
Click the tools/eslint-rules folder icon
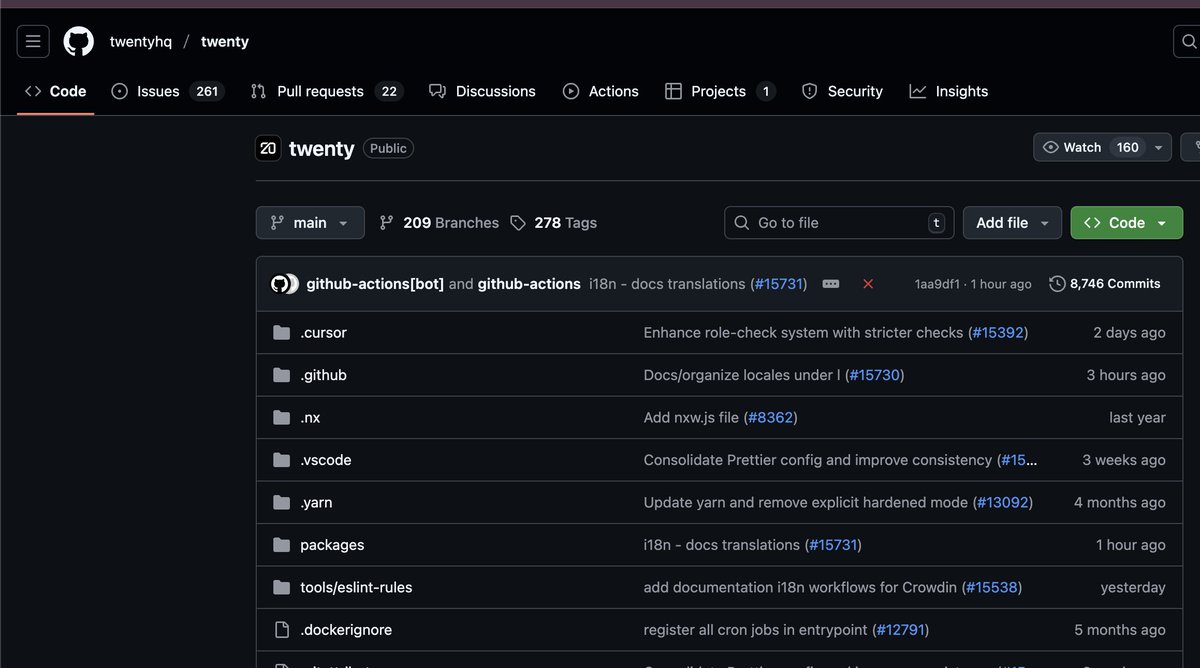281,587
